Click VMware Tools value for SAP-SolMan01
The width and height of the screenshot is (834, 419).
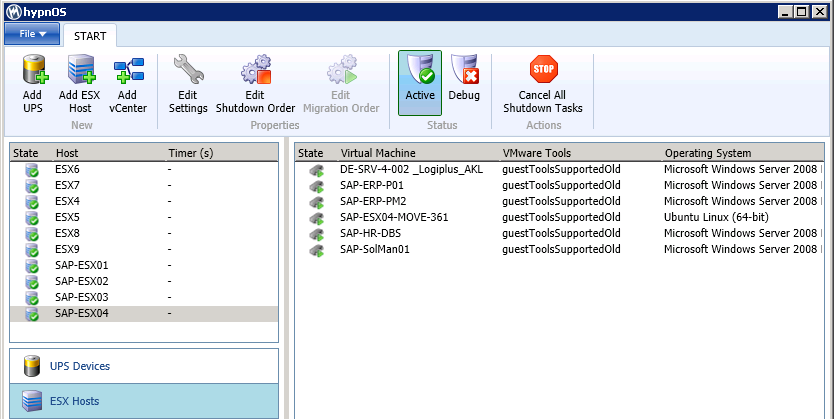click(561, 249)
